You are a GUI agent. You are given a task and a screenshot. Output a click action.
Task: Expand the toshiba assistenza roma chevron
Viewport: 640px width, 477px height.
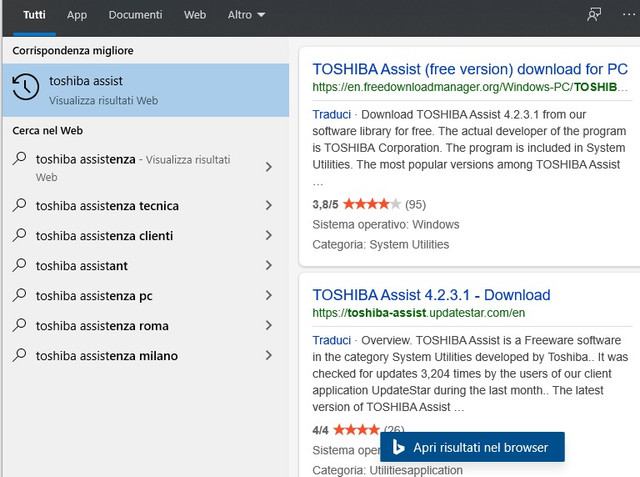[269, 326]
